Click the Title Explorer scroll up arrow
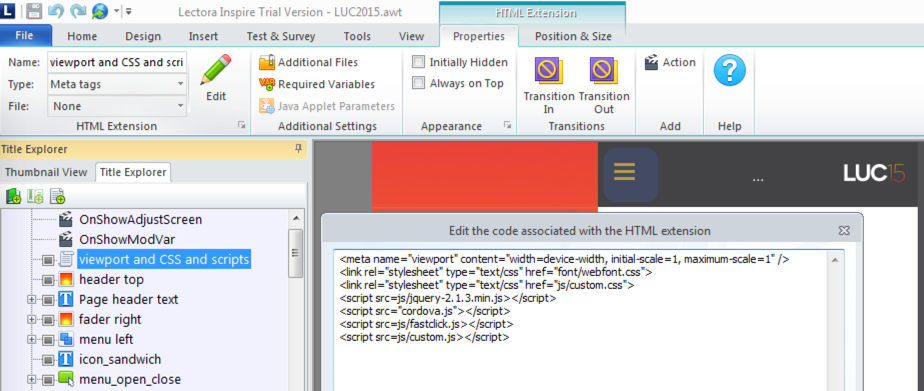This screenshot has width=924, height=391. [x=296, y=219]
